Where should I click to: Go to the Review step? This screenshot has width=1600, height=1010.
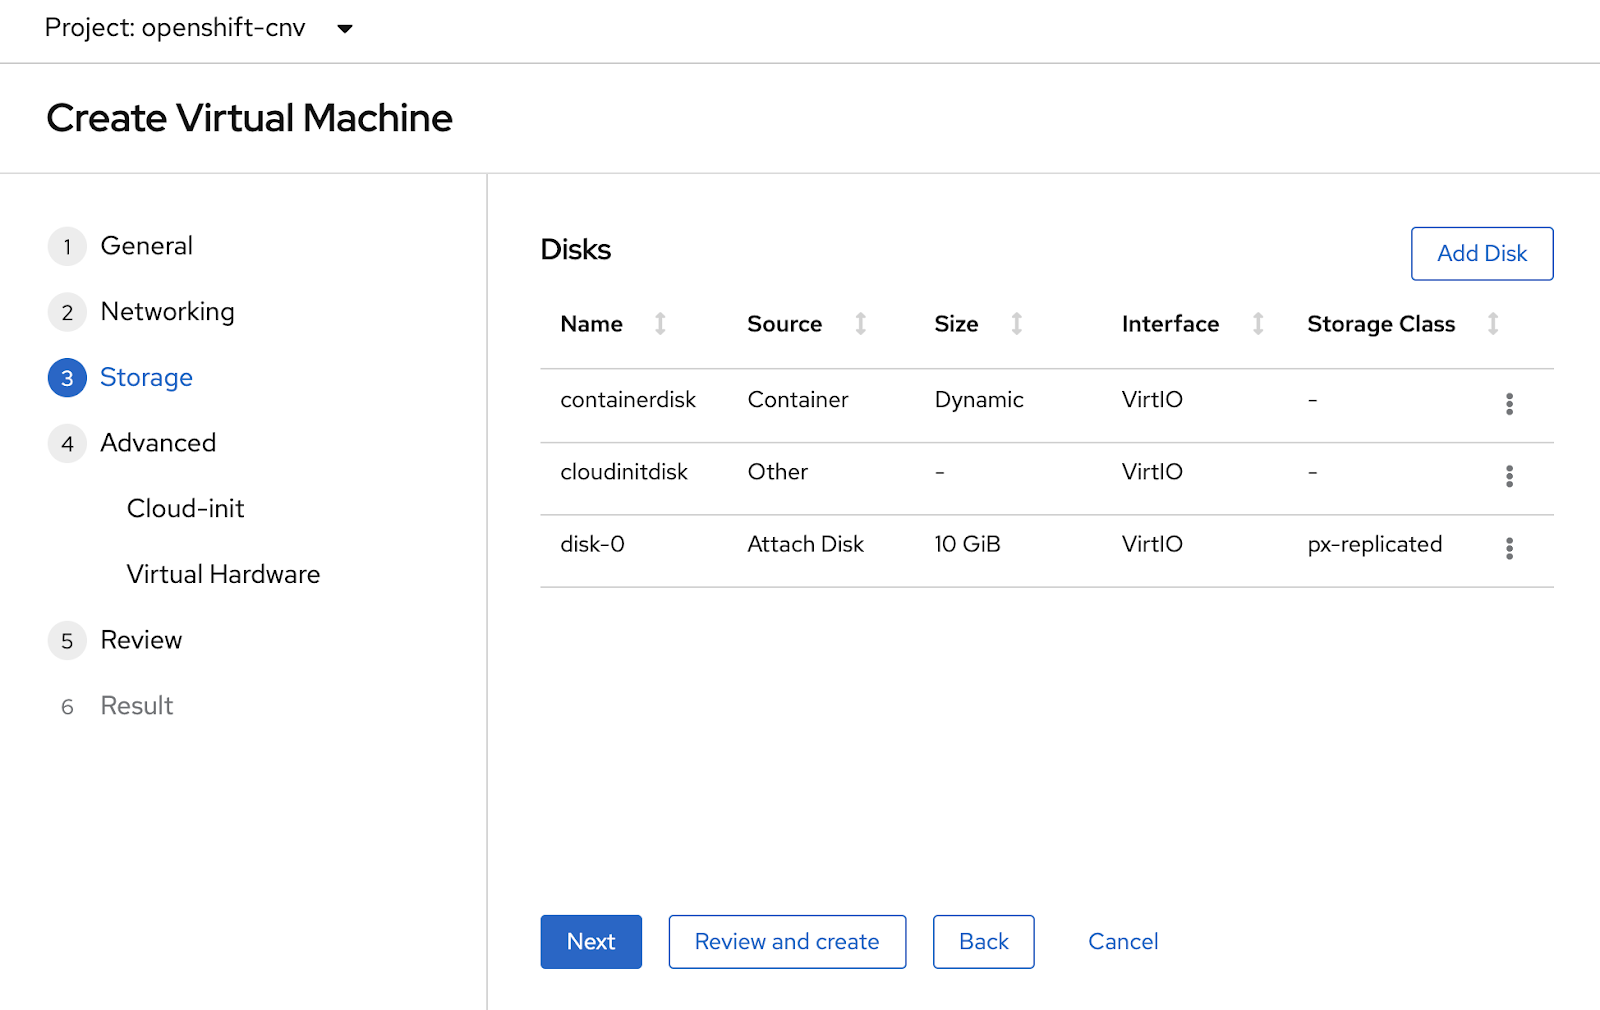point(141,640)
